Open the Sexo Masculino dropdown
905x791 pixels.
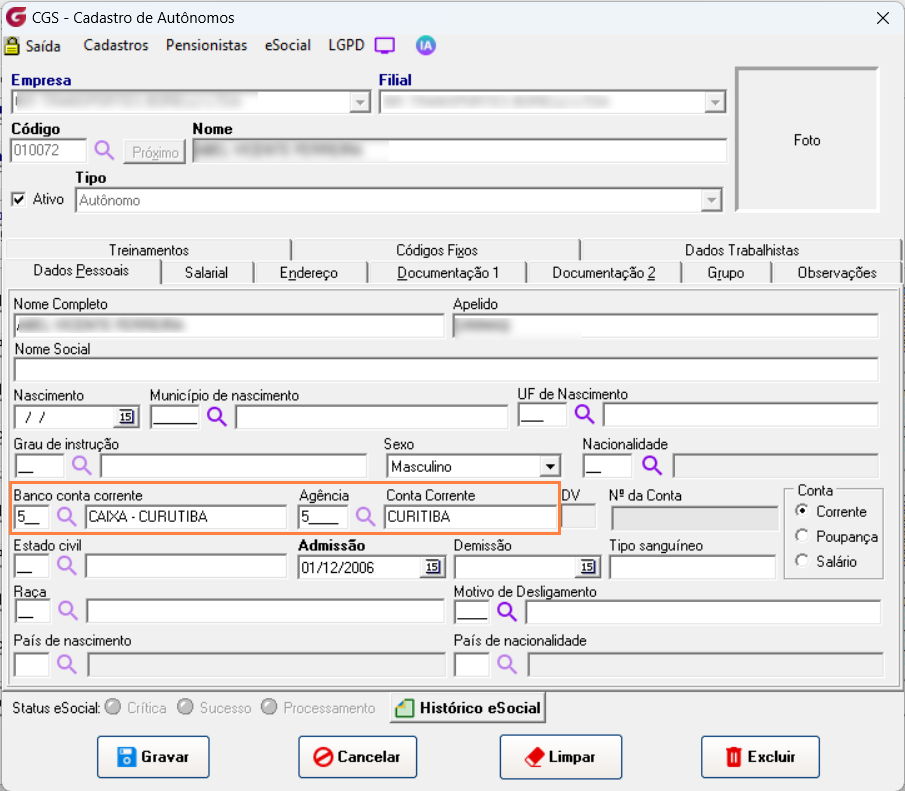pos(550,466)
